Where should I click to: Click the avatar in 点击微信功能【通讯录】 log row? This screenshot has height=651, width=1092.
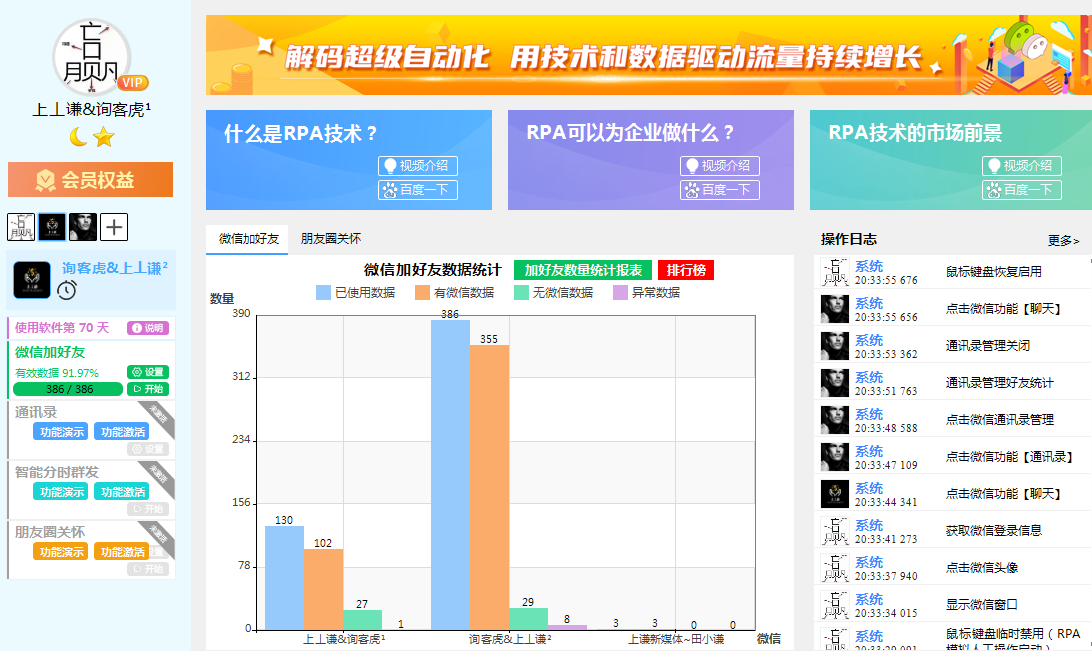834,457
